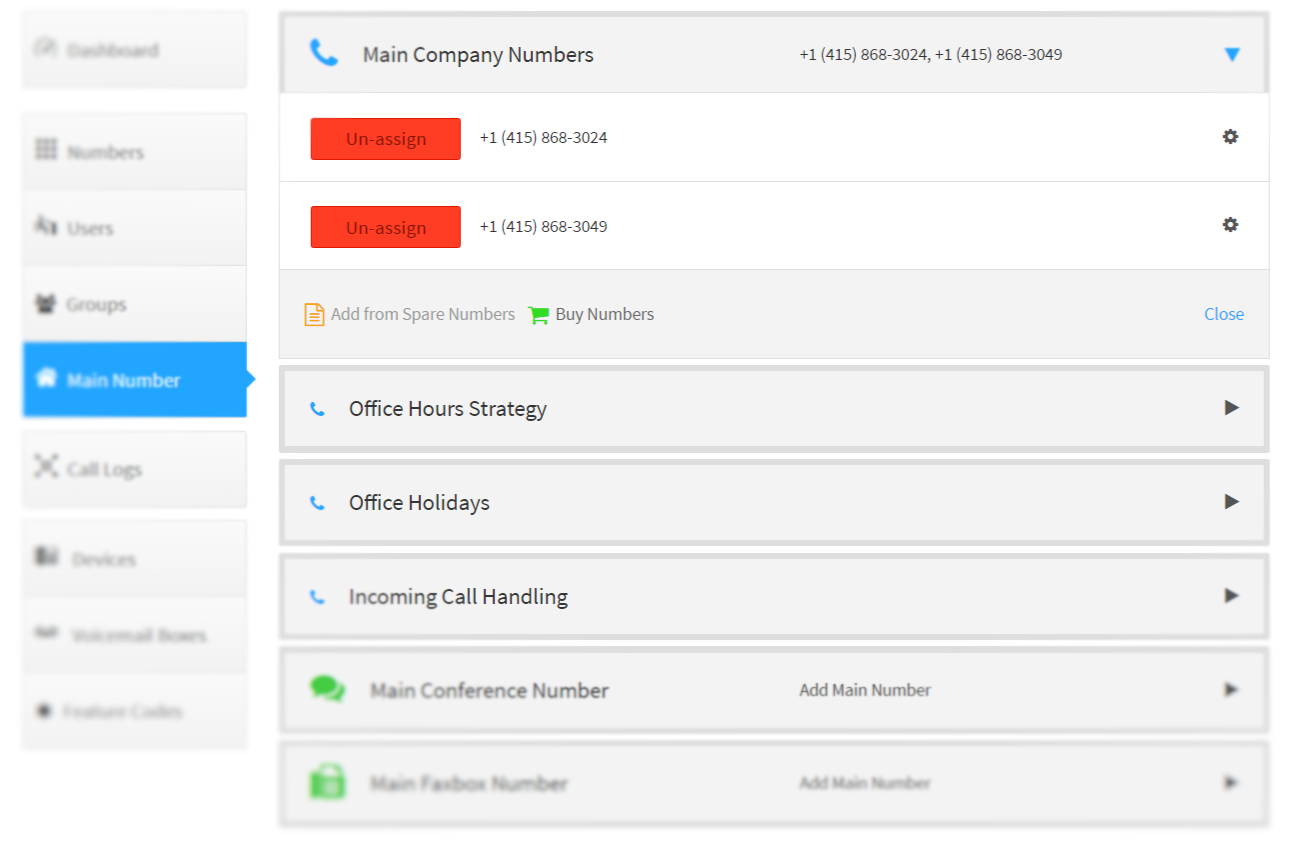Un-assign number +1 (415) 868-3024
Image resolution: width=1291 pixels, height=857 pixels.
point(386,139)
